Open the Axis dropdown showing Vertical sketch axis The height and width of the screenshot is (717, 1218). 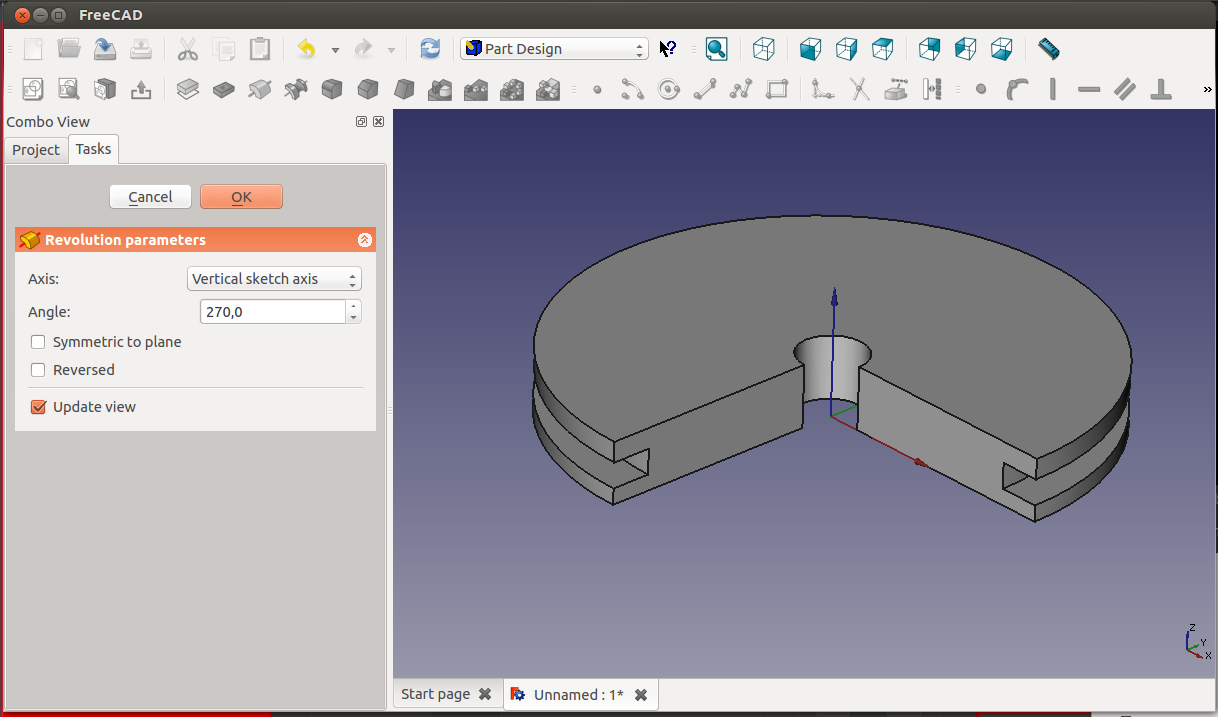coord(274,279)
